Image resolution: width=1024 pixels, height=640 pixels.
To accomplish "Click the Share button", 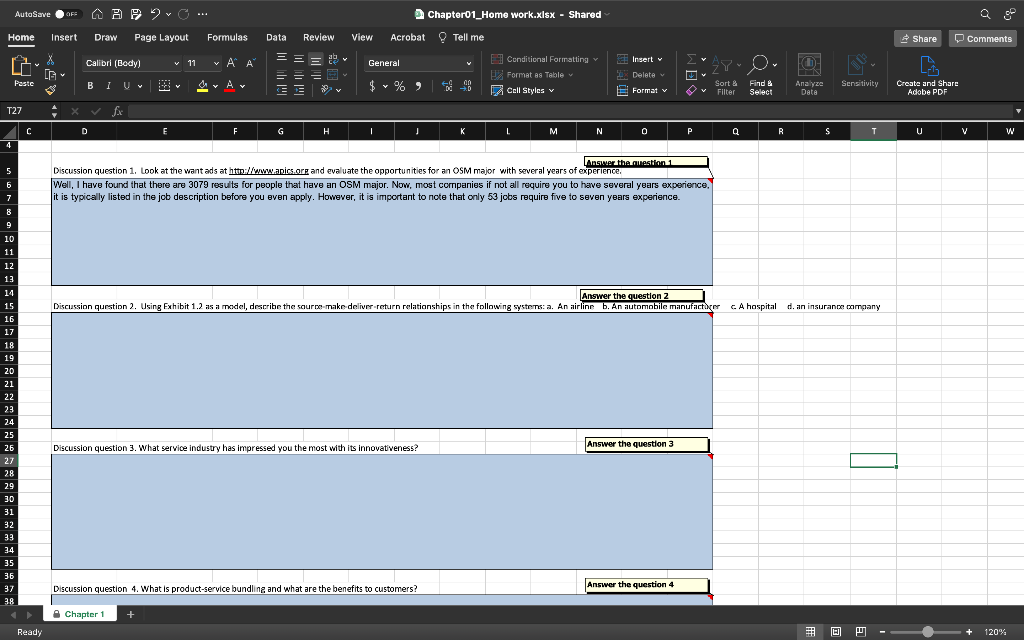I will point(917,38).
